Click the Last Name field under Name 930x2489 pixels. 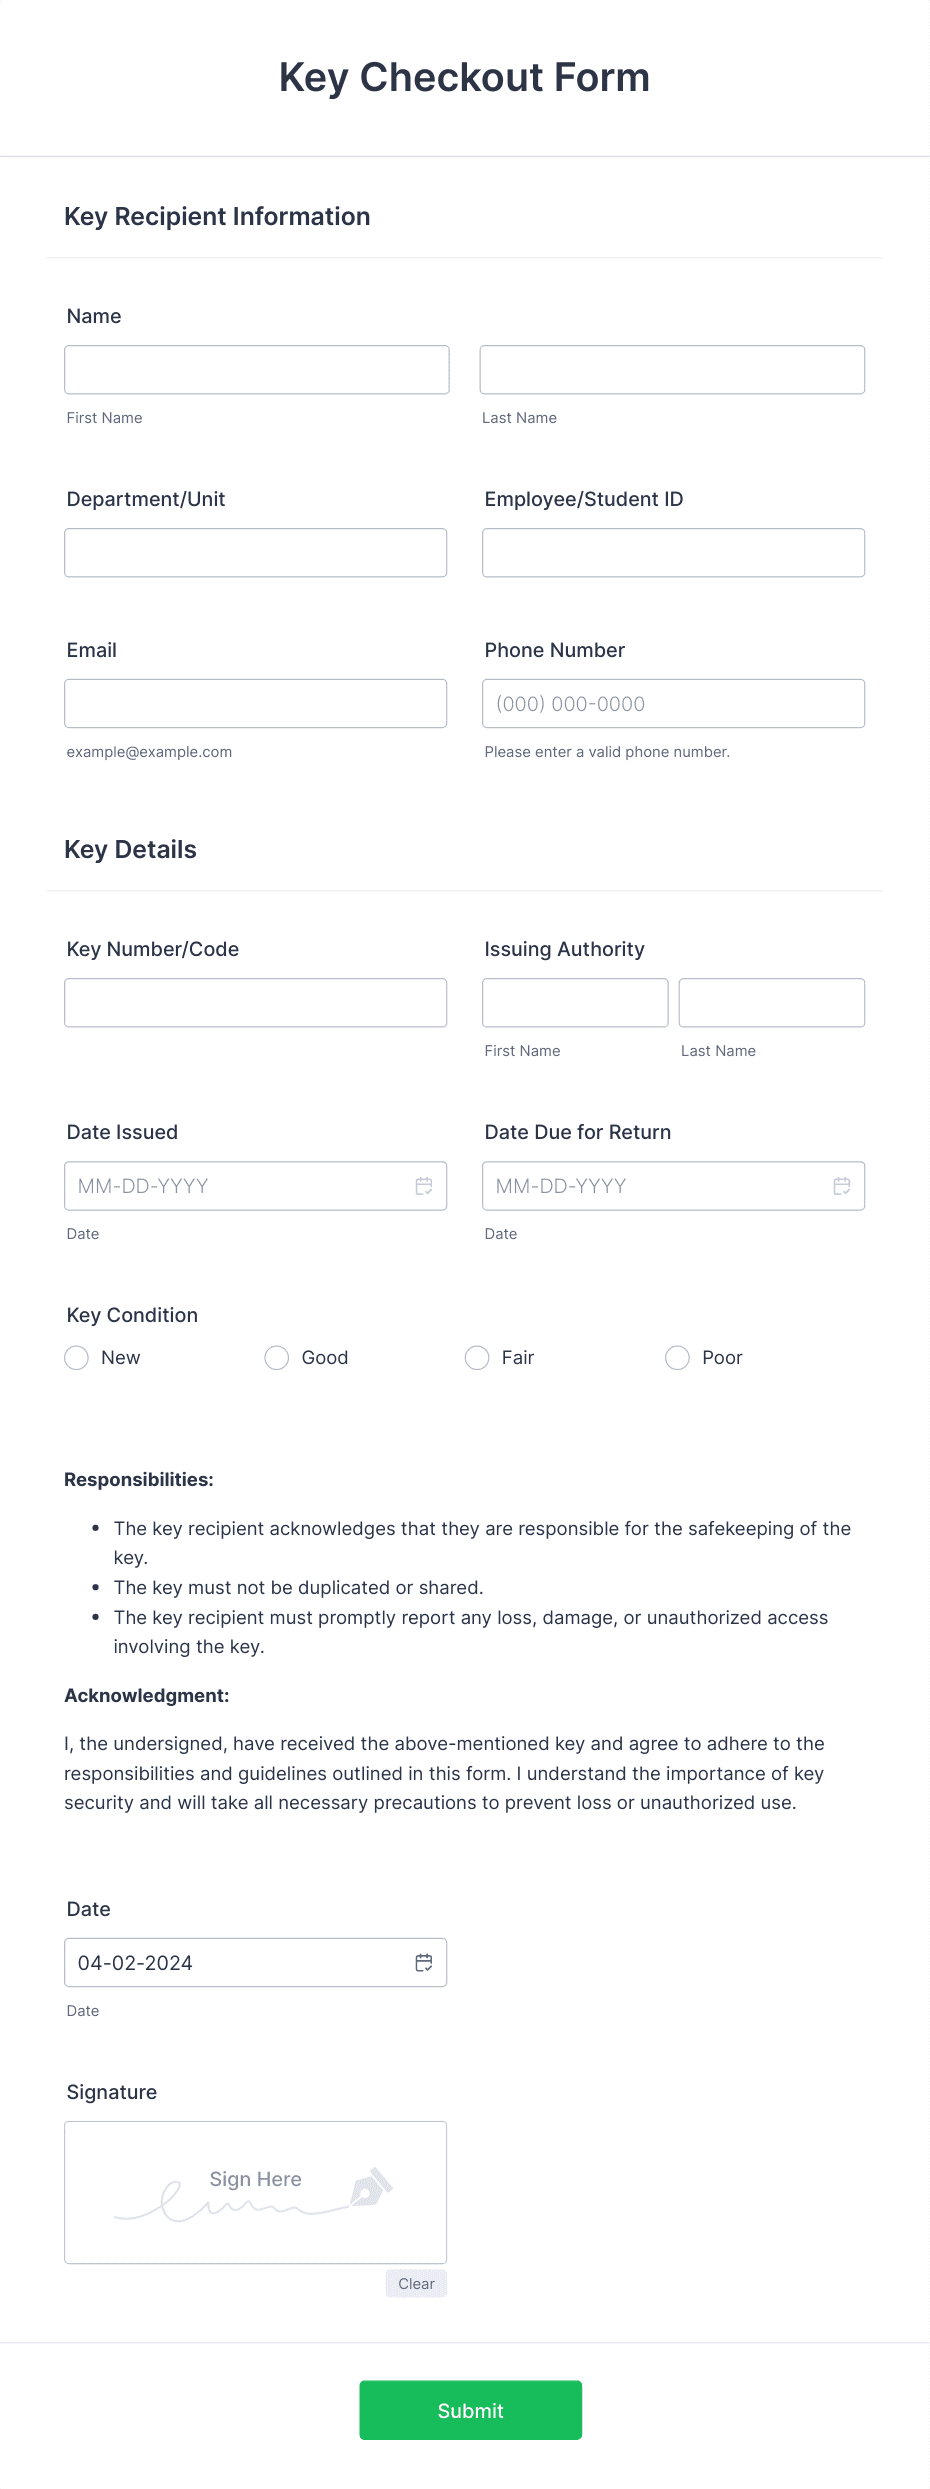pos(672,369)
